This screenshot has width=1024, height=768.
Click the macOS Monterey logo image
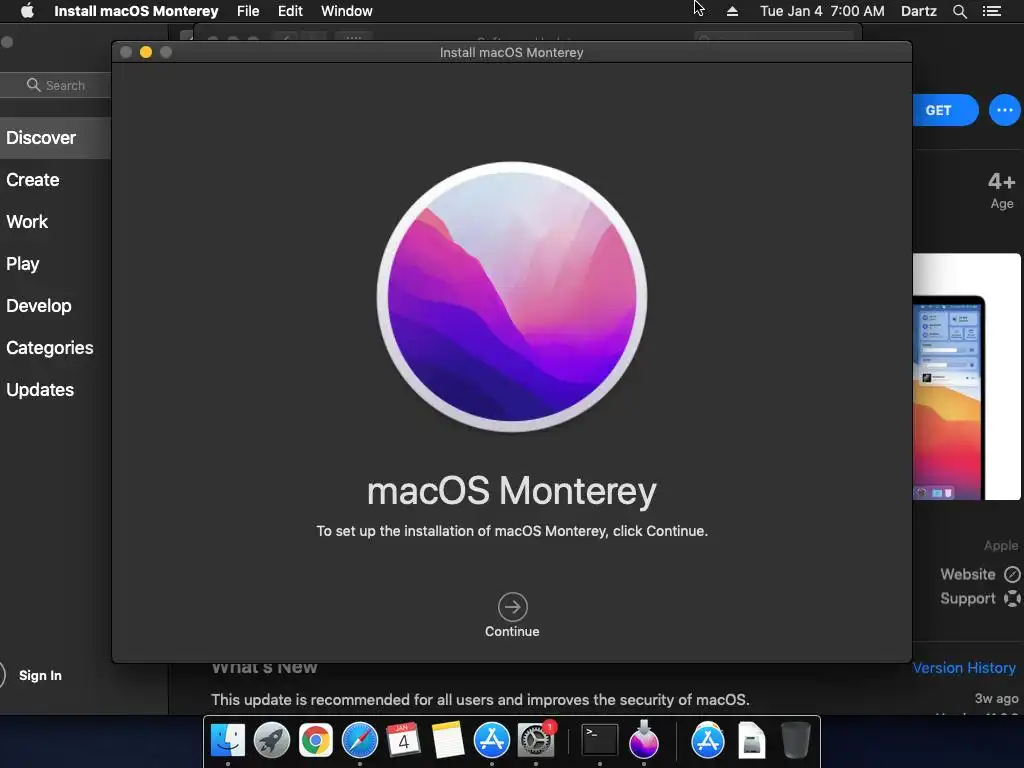(512, 296)
